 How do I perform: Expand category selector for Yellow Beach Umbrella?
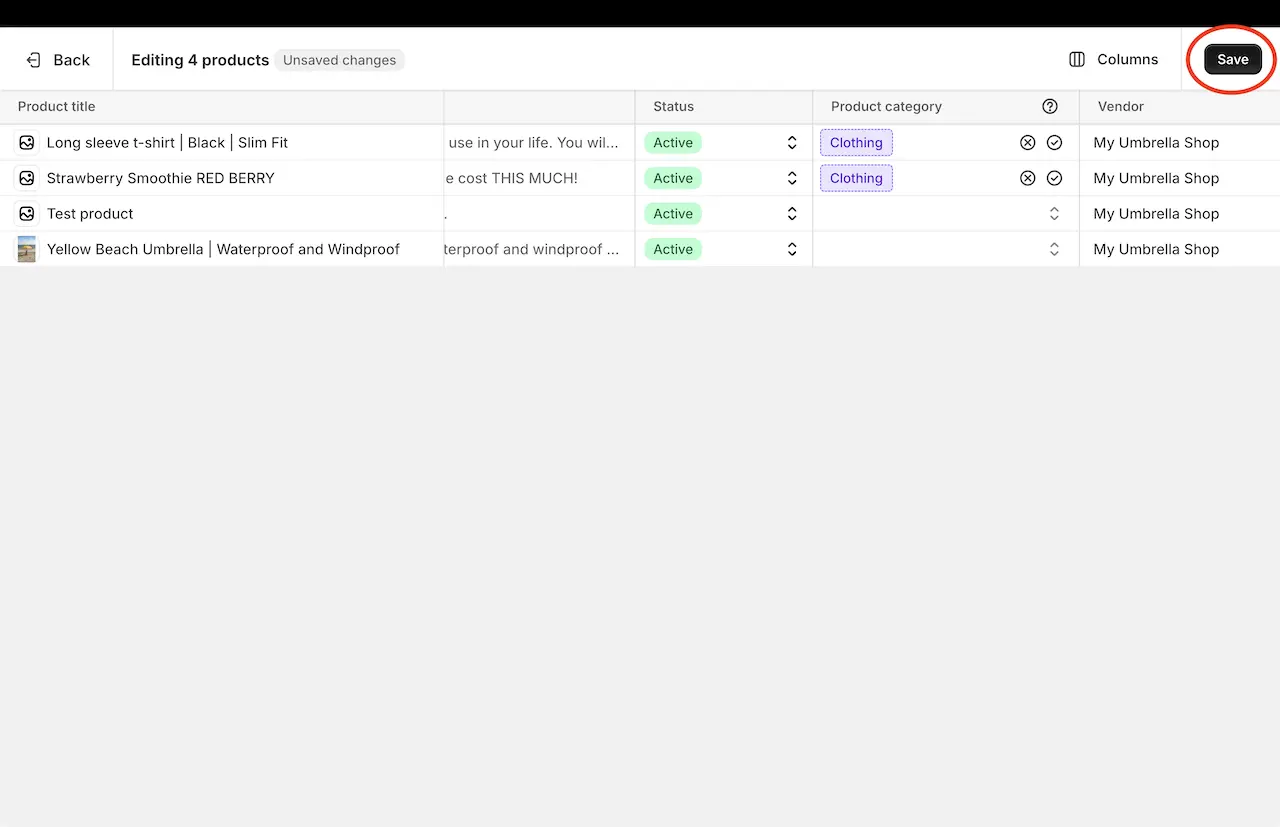click(1053, 249)
